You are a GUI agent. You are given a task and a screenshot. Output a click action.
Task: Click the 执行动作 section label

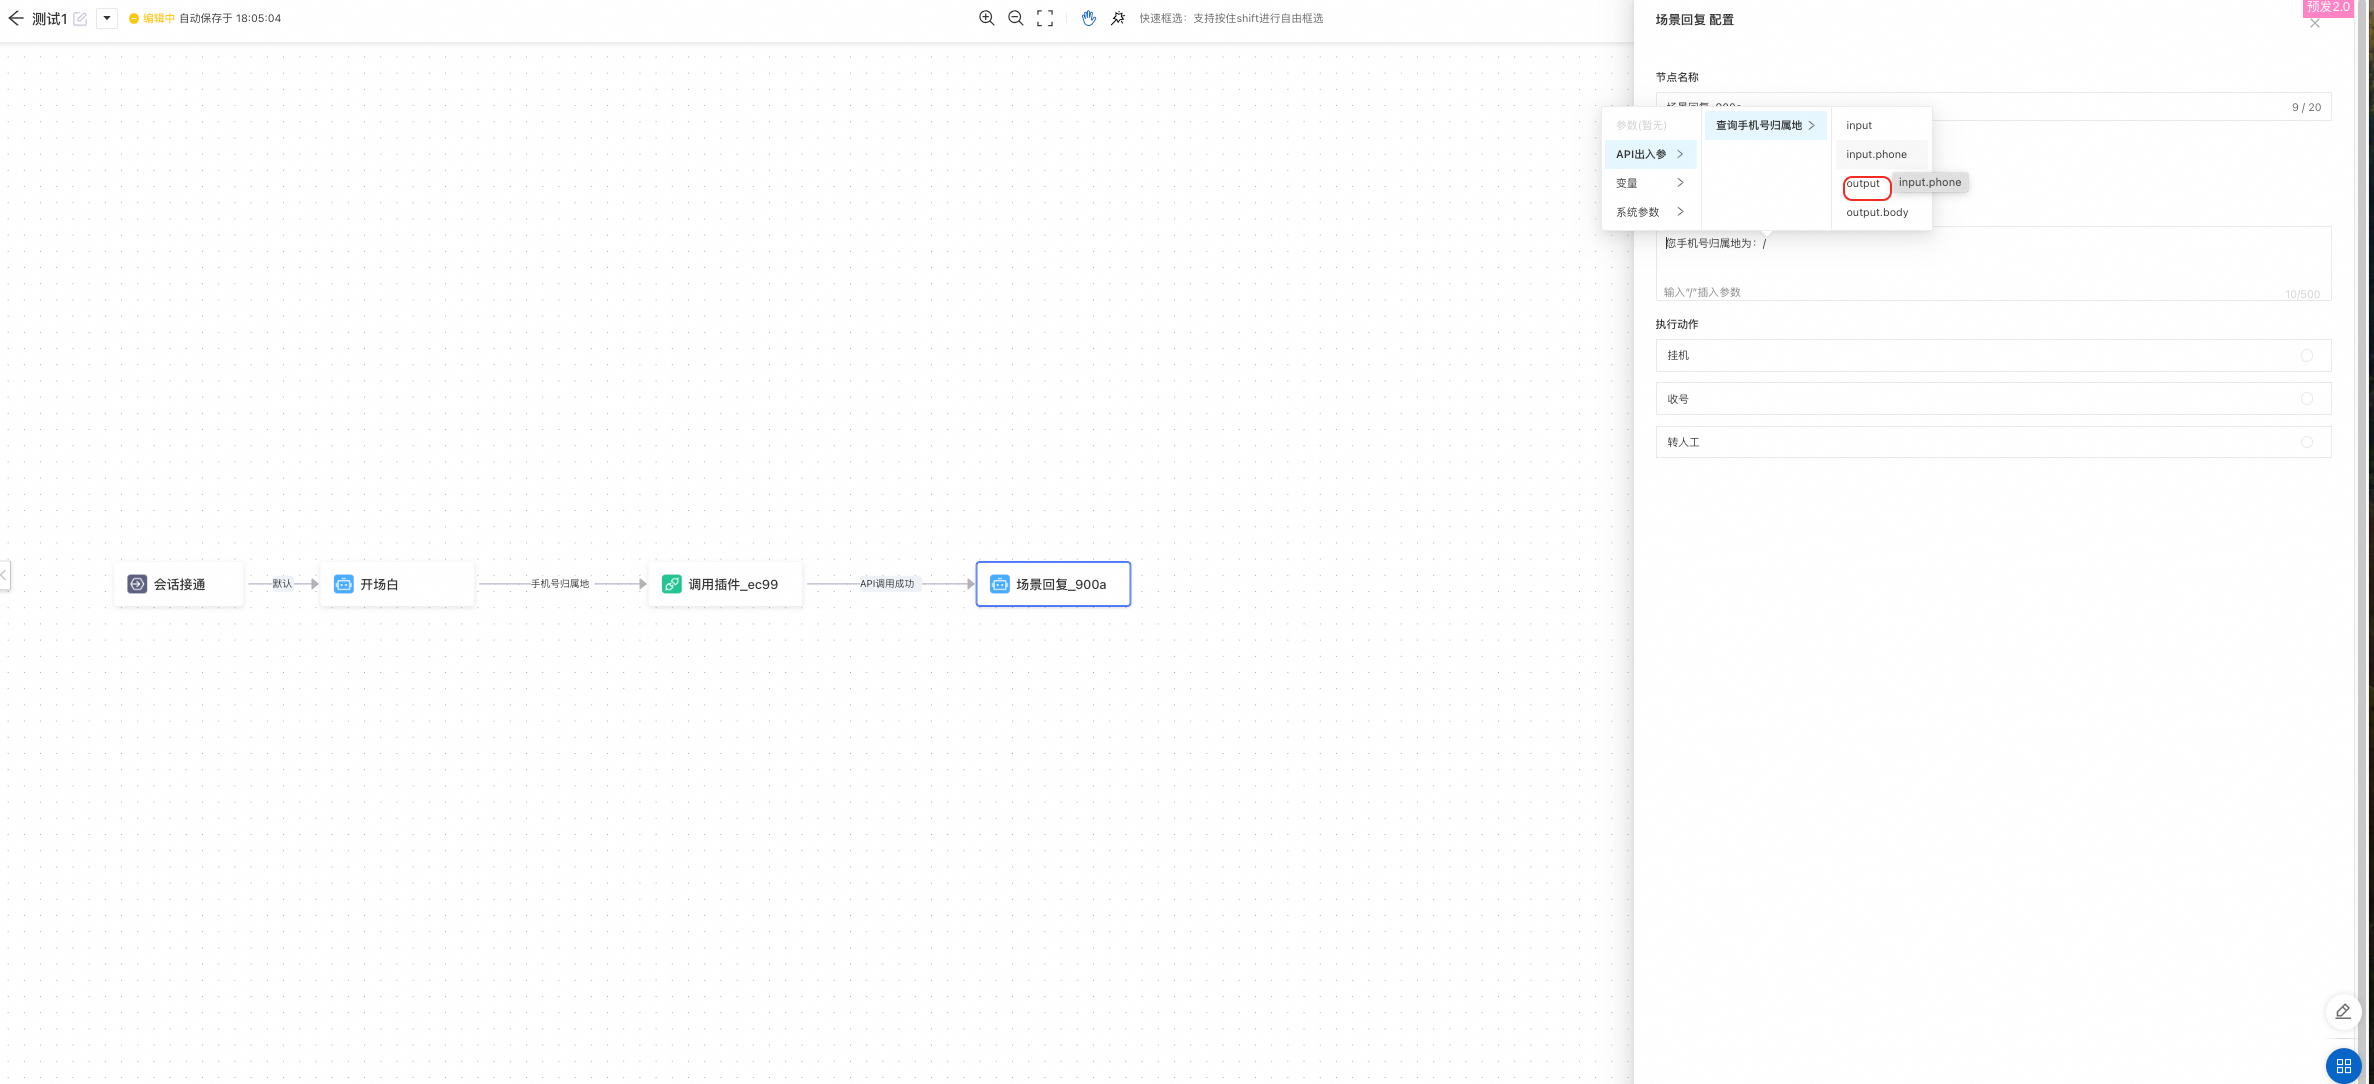pyautogui.click(x=1677, y=324)
